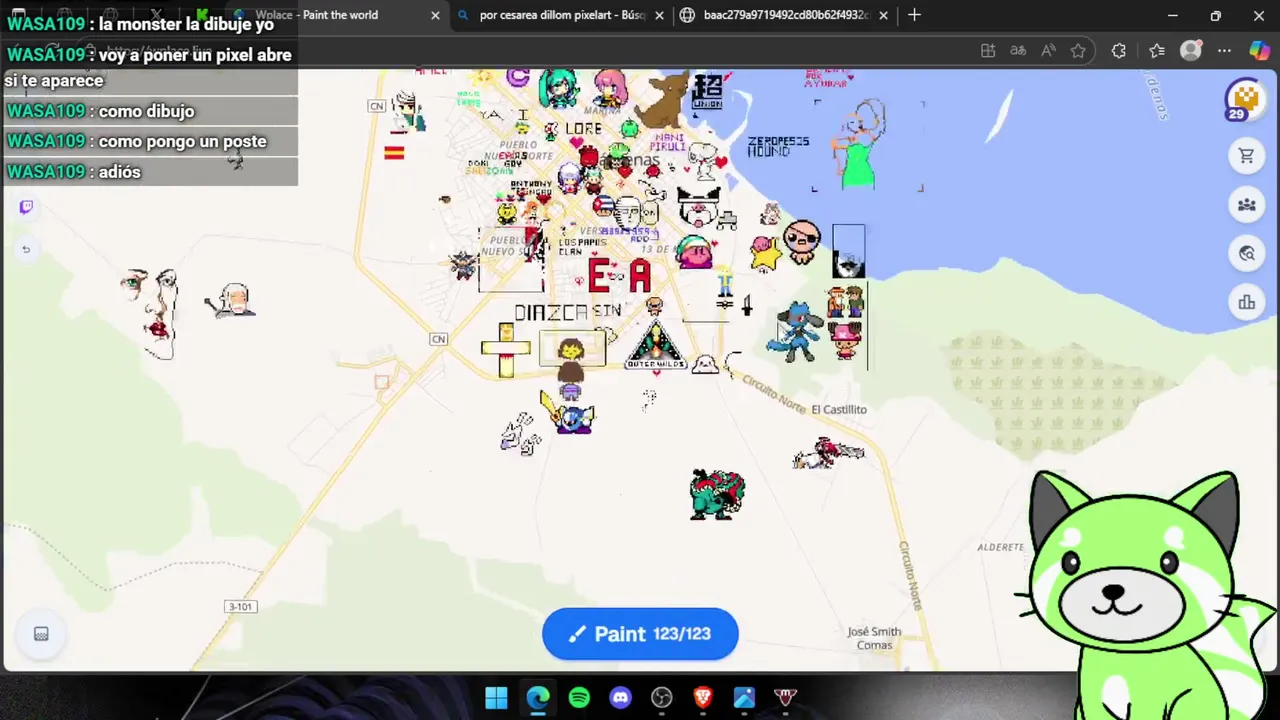This screenshot has height=720, width=1280.
Task: Close the por cesarea dillom pixelart tab
Action: click(x=659, y=15)
